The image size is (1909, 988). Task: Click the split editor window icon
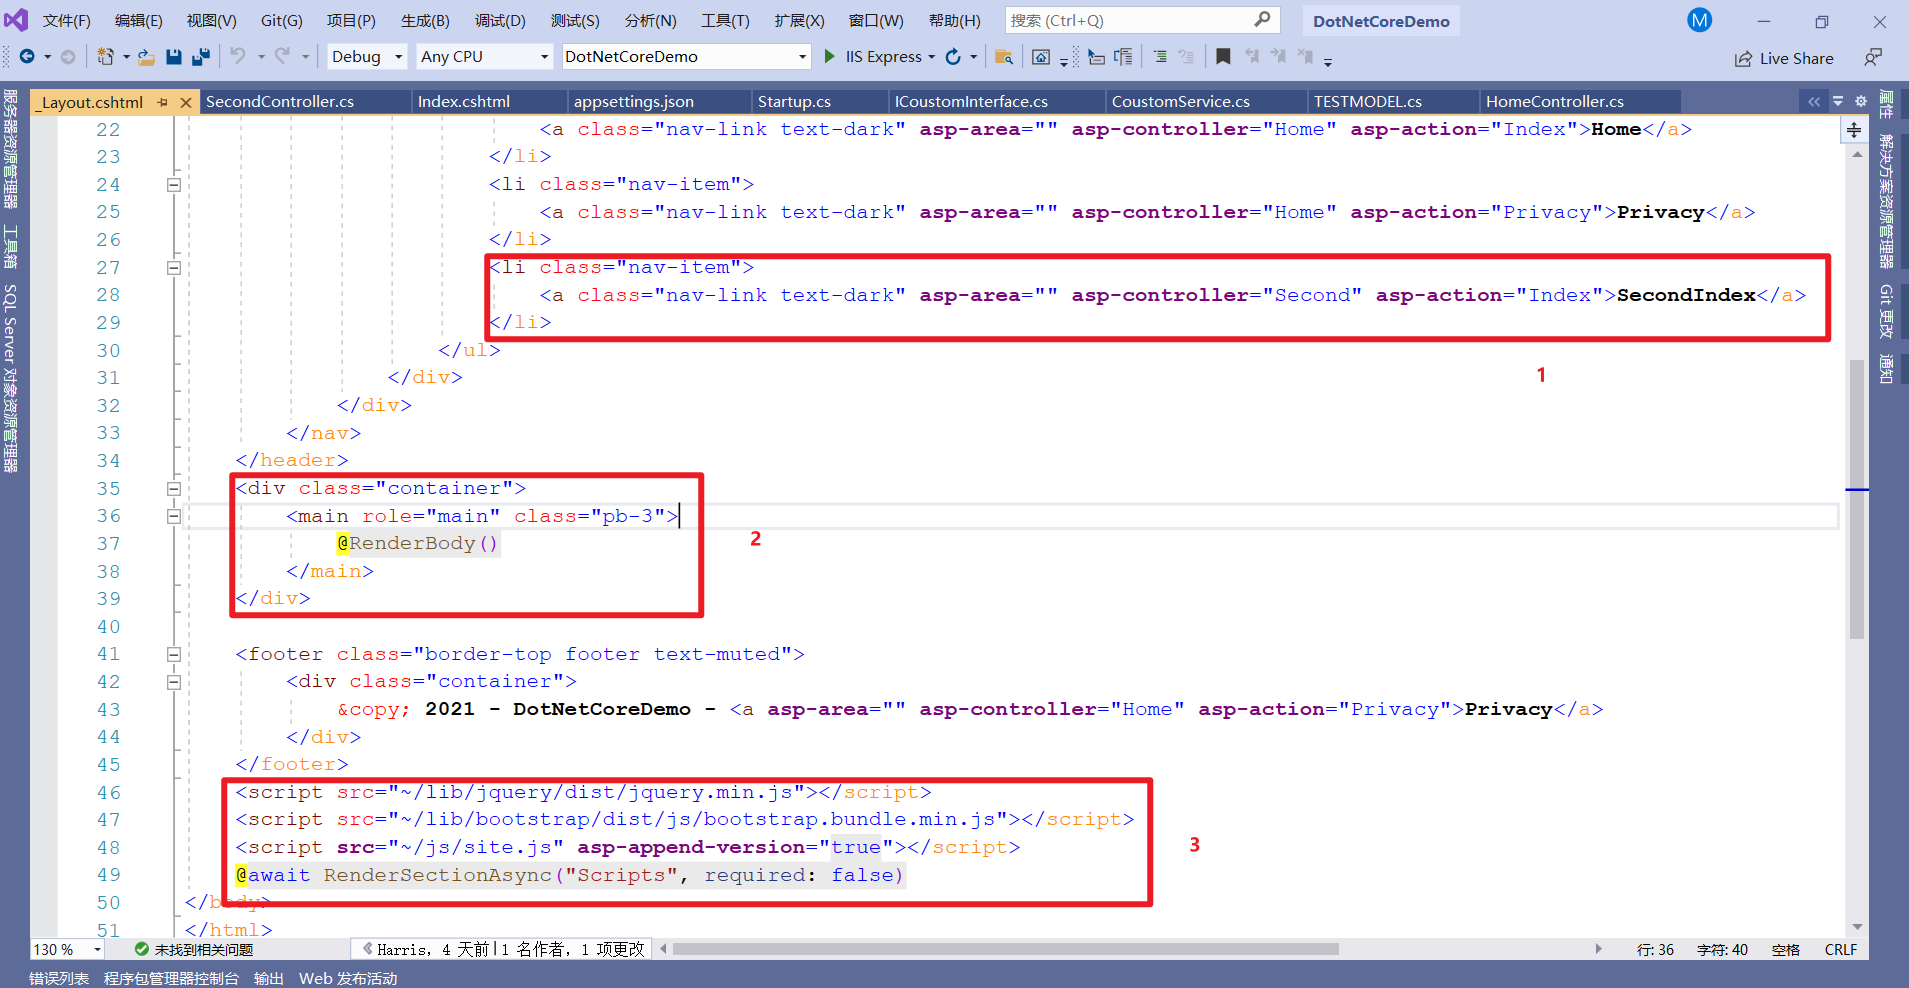(x=1854, y=130)
